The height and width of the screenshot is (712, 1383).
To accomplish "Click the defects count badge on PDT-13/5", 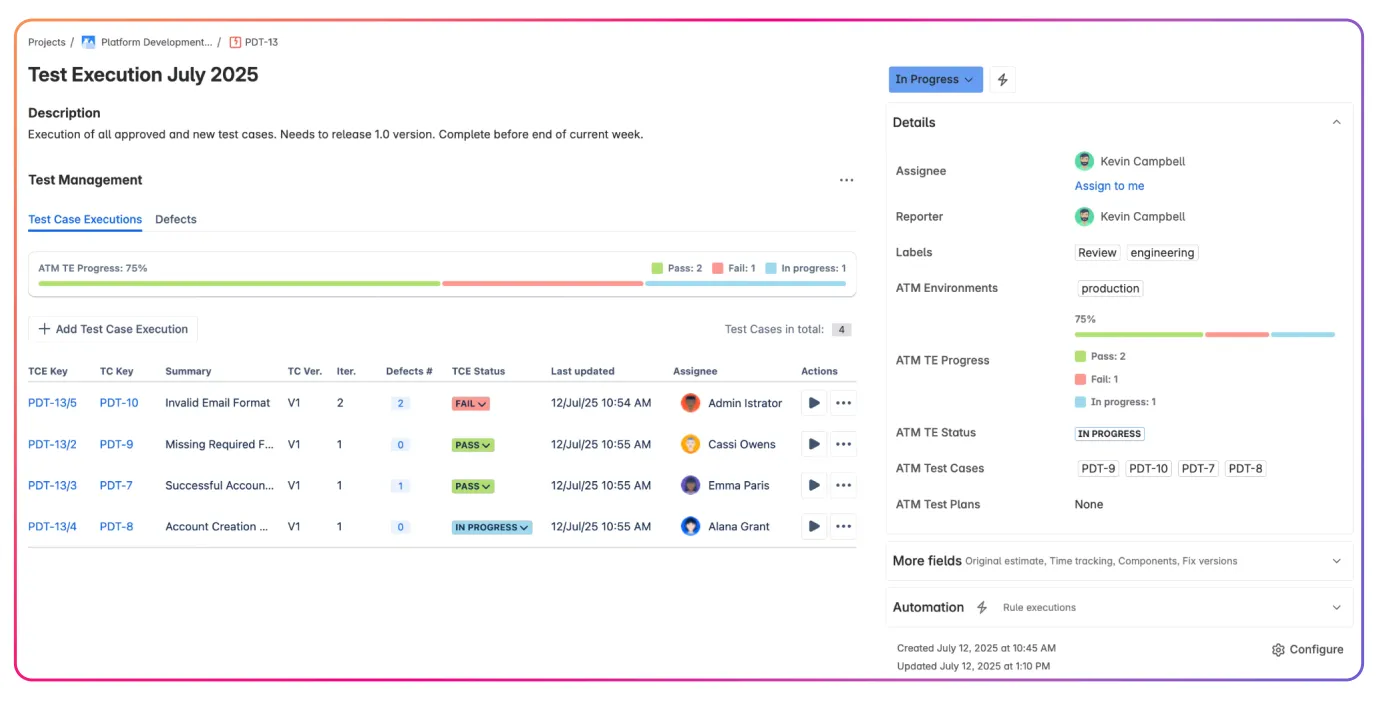I will 400,403.
